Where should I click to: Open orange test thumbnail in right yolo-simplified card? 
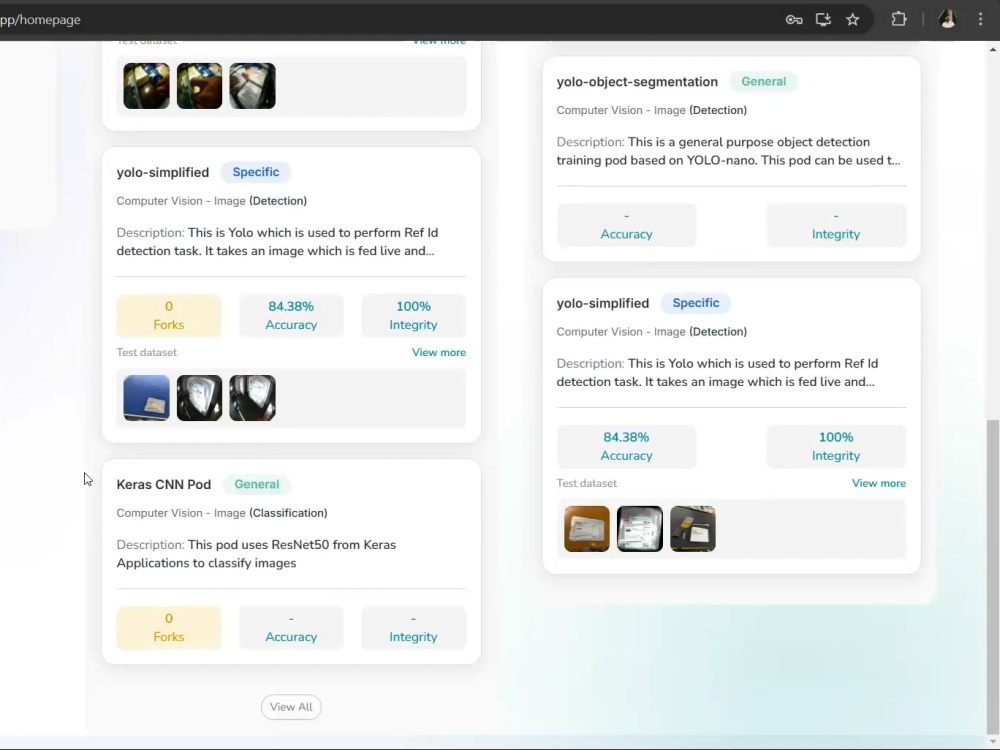click(587, 529)
